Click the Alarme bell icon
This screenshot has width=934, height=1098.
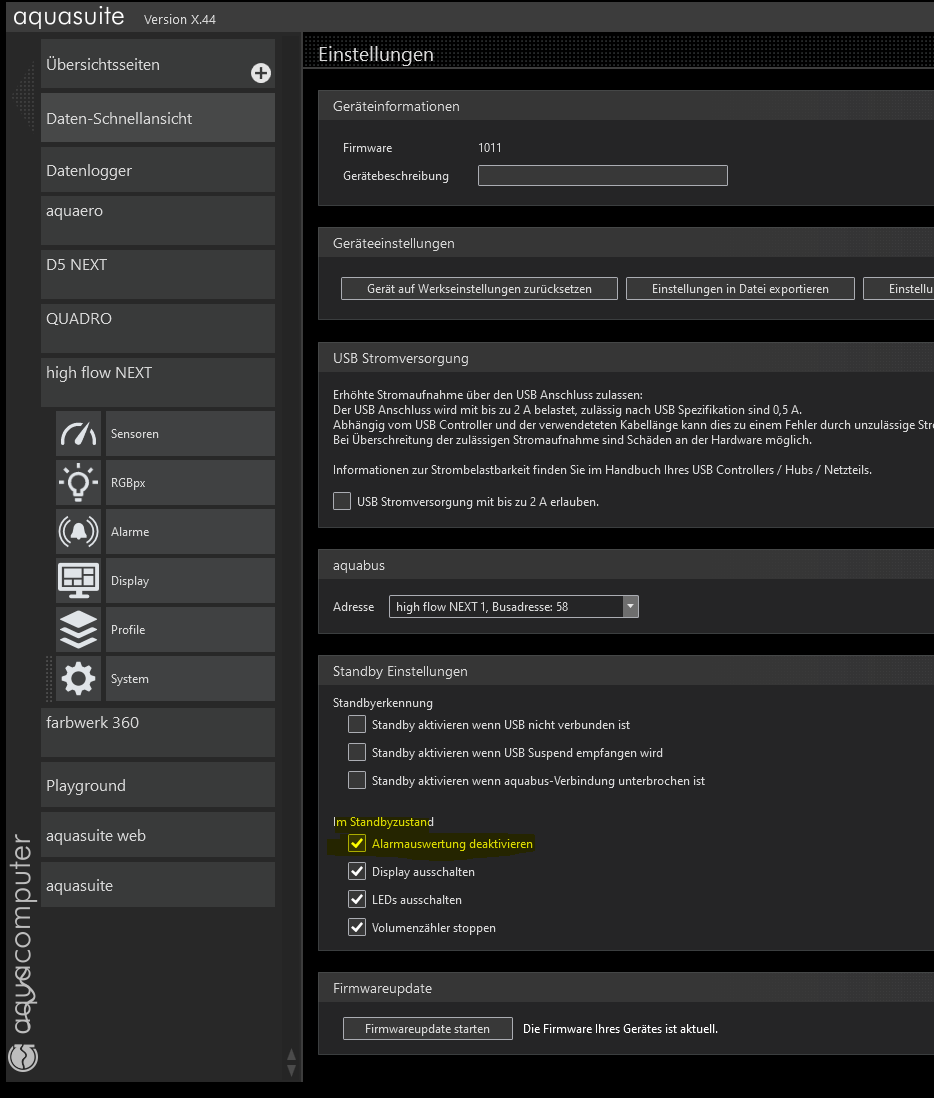[79, 532]
